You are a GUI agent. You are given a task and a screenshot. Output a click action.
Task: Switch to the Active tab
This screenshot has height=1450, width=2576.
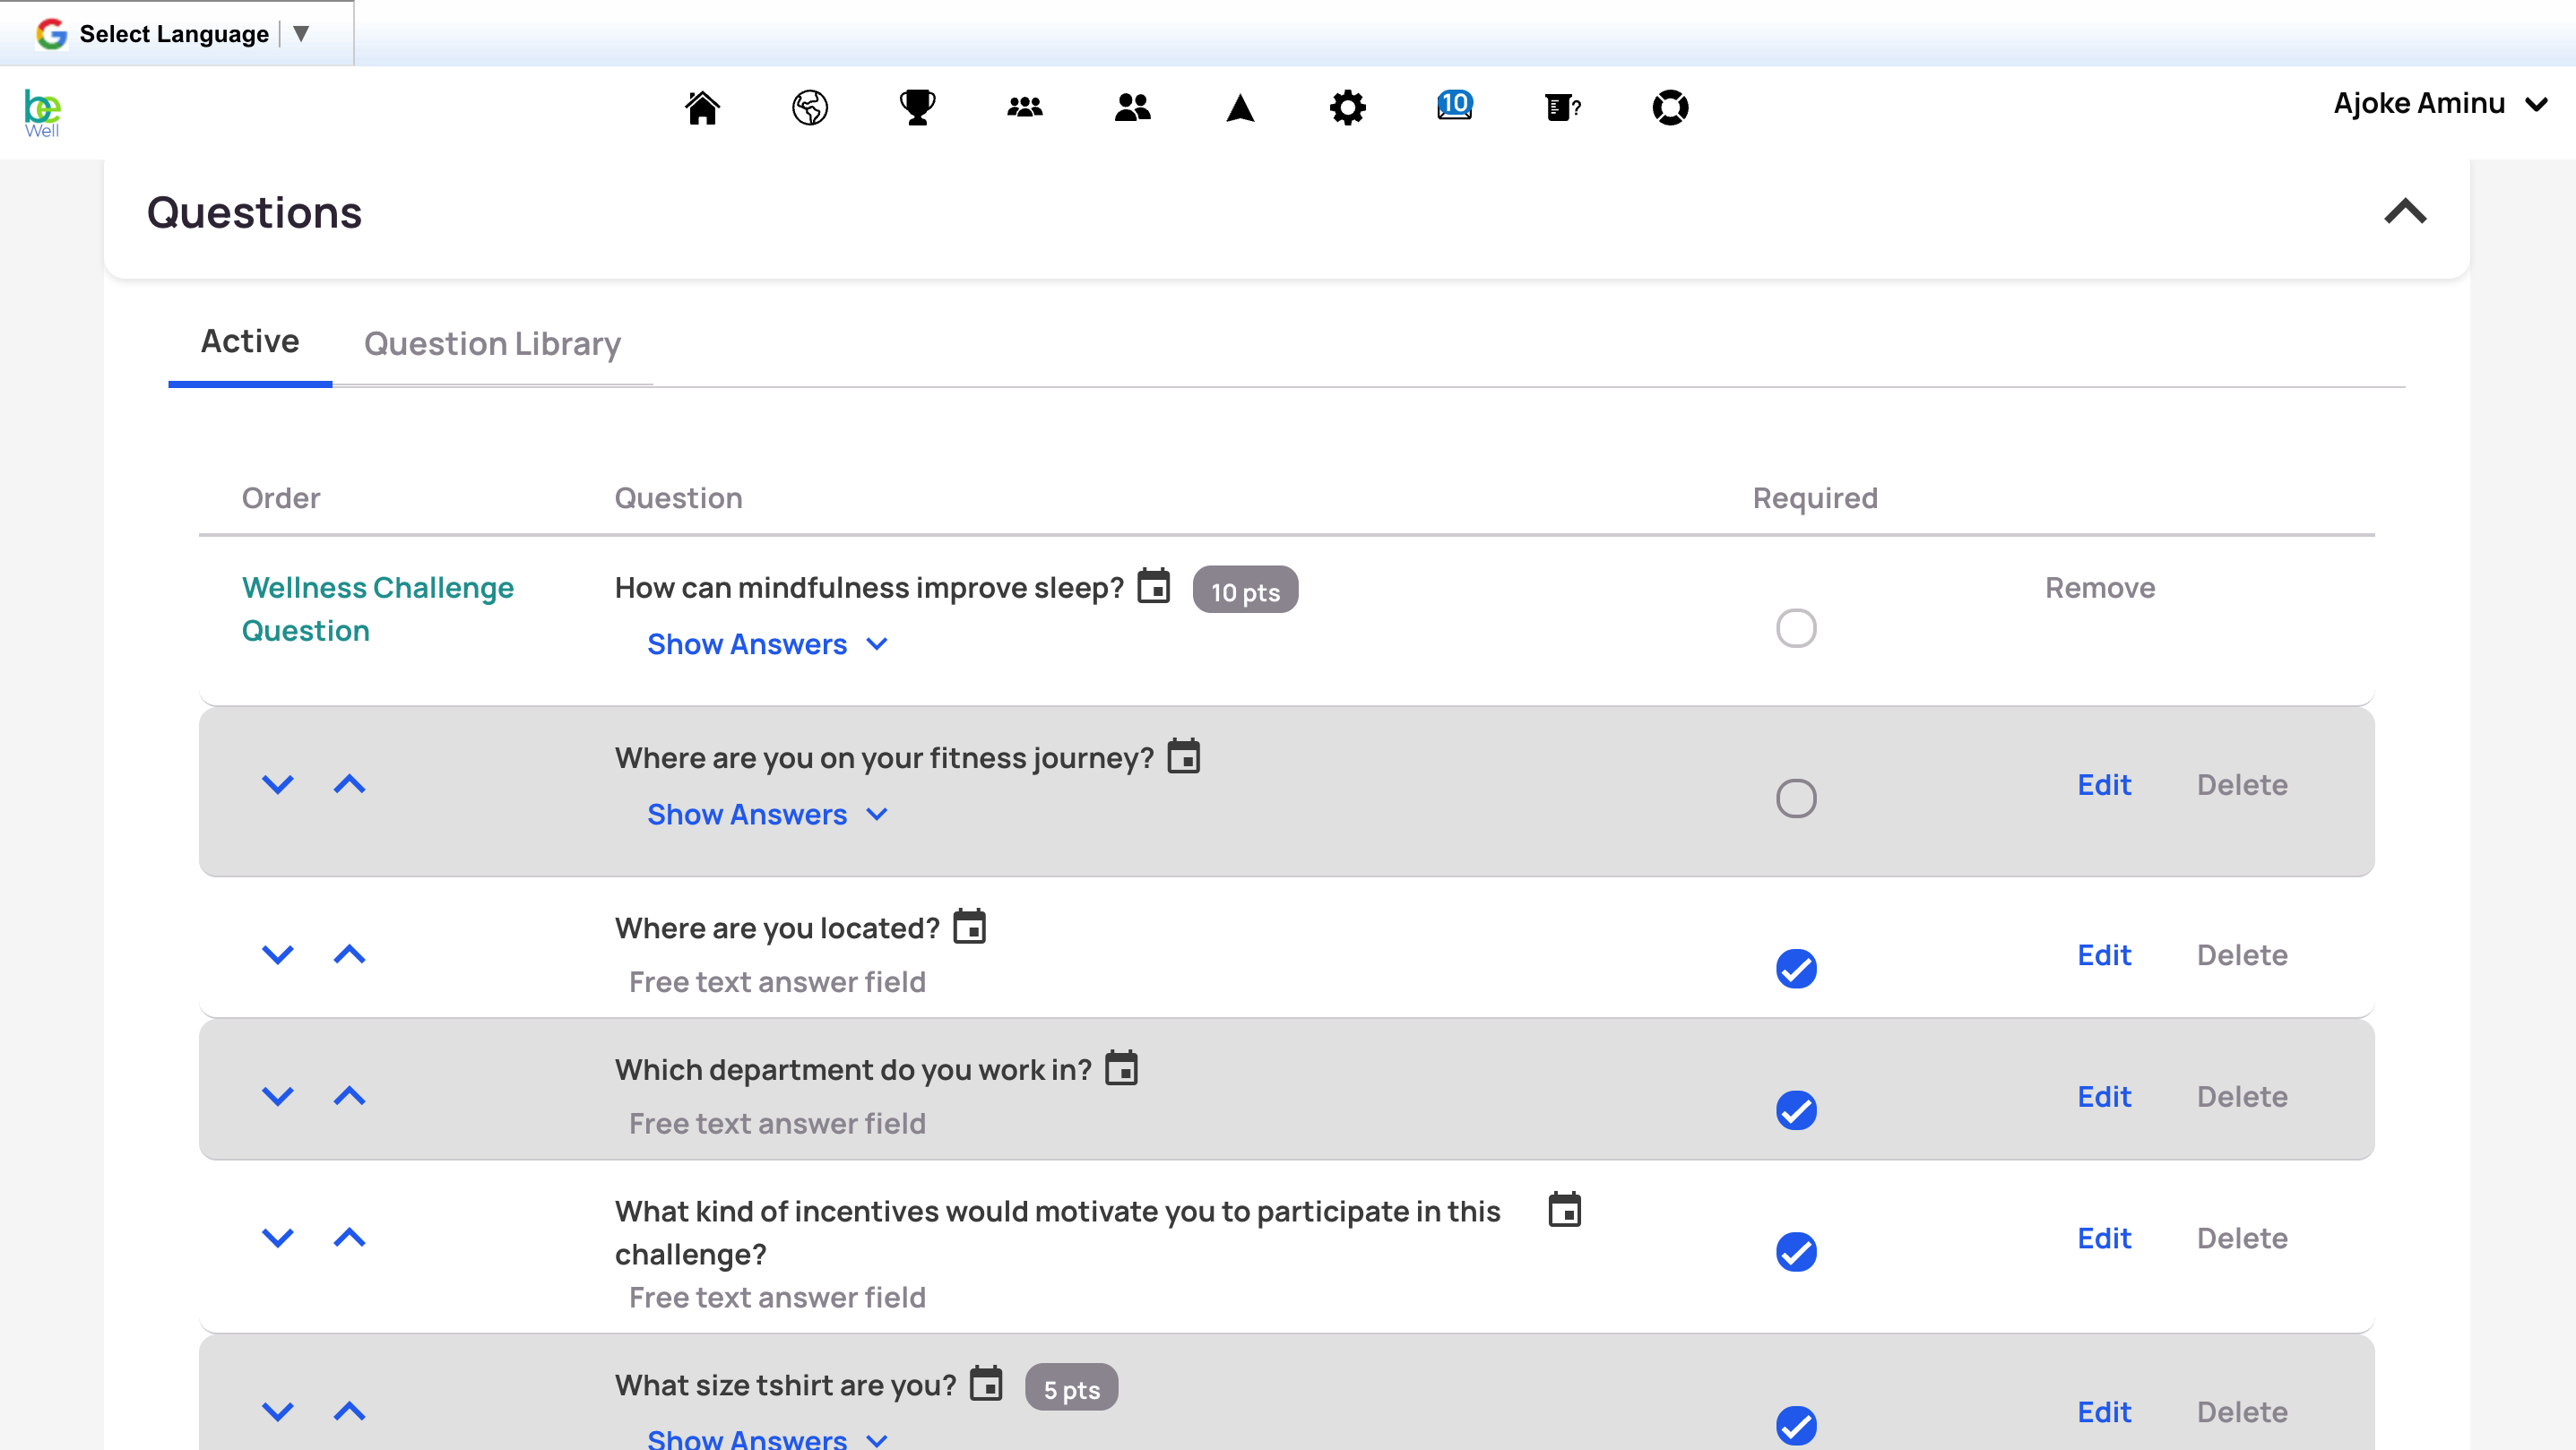[x=250, y=342]
